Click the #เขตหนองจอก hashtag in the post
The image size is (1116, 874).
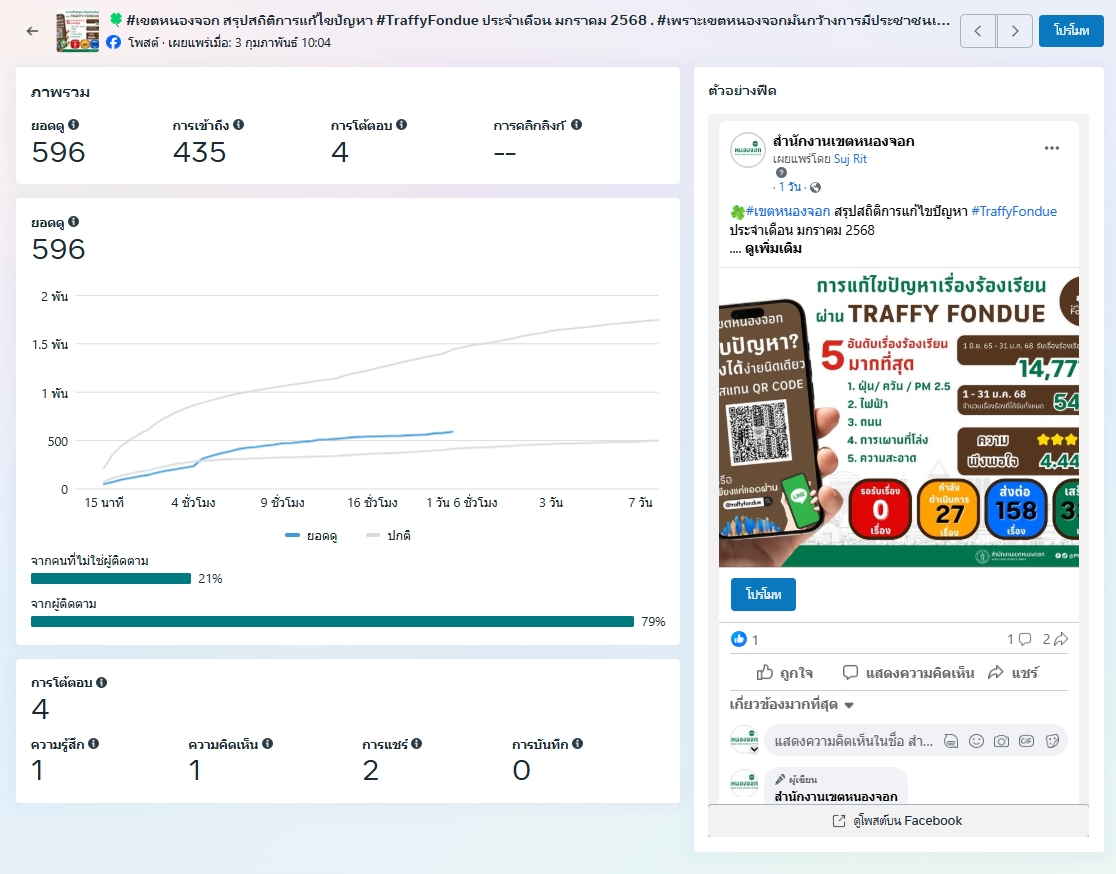click(787, 211)
